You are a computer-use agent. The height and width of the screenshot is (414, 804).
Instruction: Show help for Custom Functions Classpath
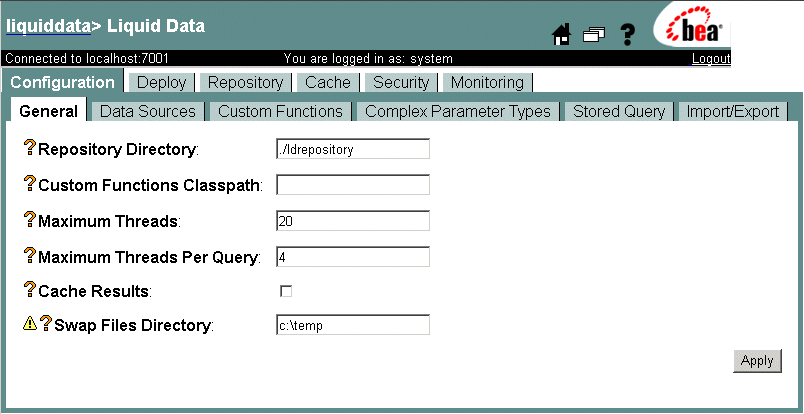click(x=30, y=184)
